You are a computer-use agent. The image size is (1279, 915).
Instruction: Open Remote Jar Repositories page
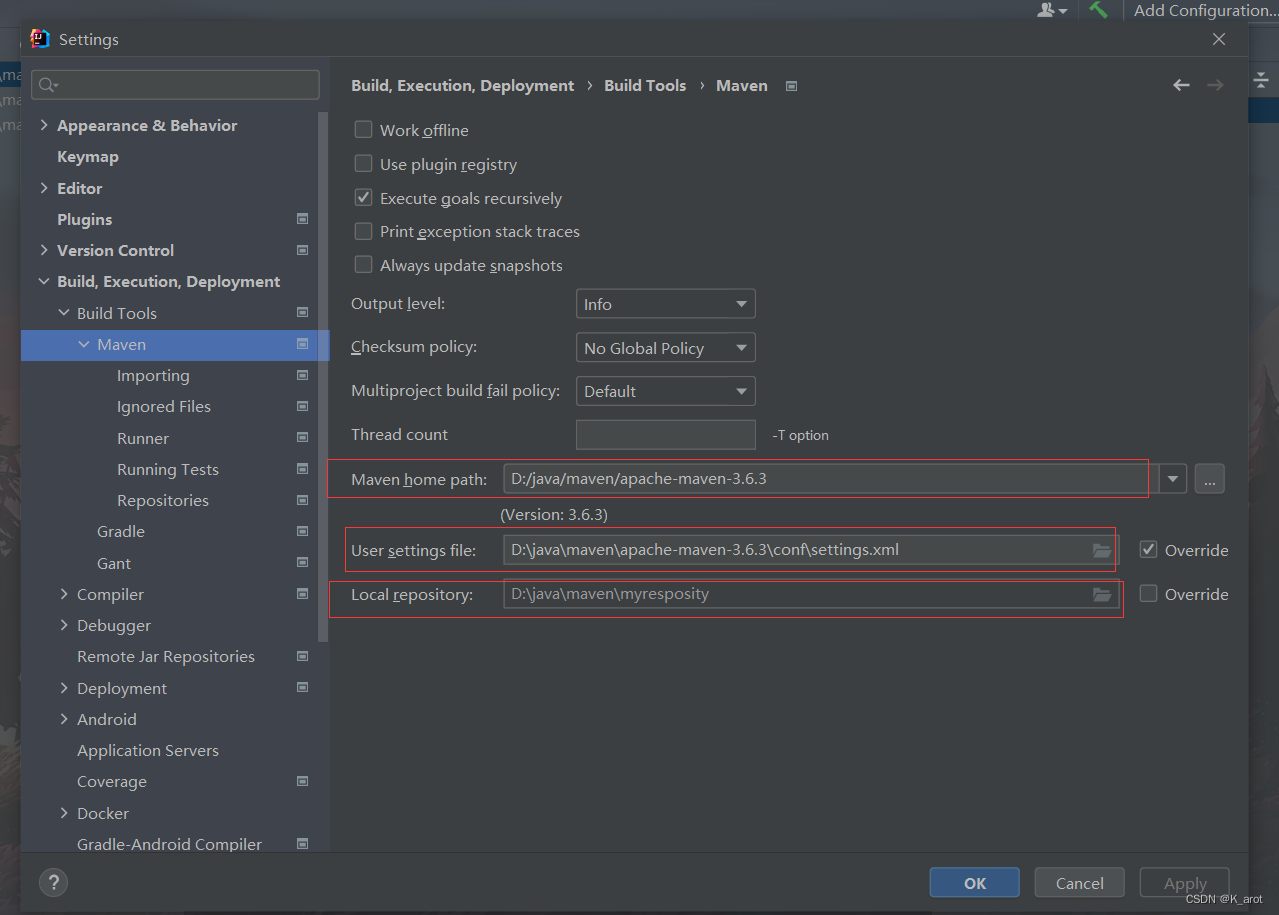point(166,656)
